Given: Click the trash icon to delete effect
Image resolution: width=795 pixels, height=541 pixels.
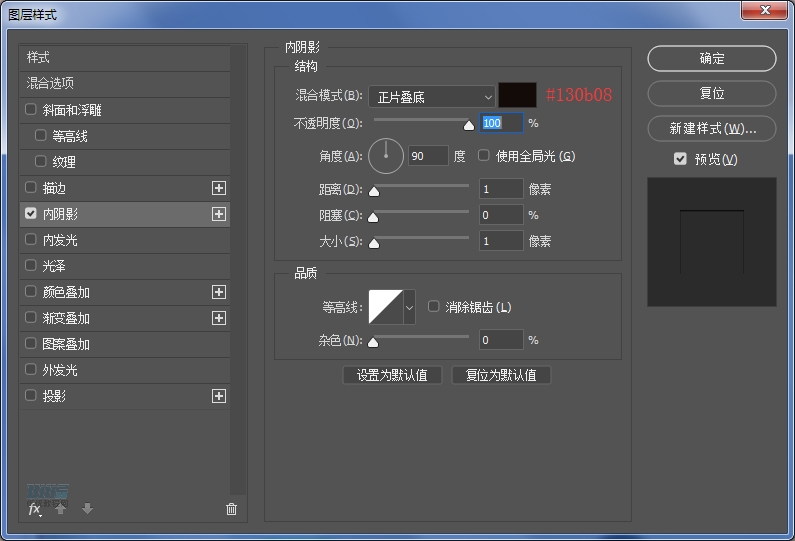Looking at the screenshot, I should coord(232,509).
